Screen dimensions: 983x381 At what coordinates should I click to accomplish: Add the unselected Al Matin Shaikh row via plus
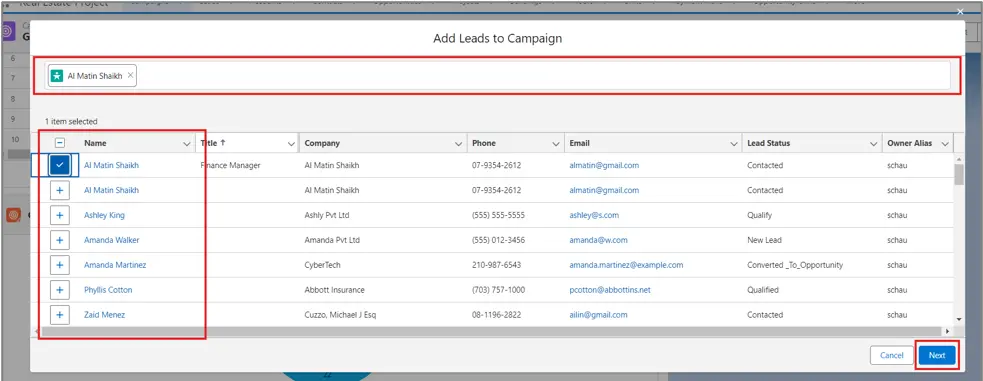tap(60, 190)
